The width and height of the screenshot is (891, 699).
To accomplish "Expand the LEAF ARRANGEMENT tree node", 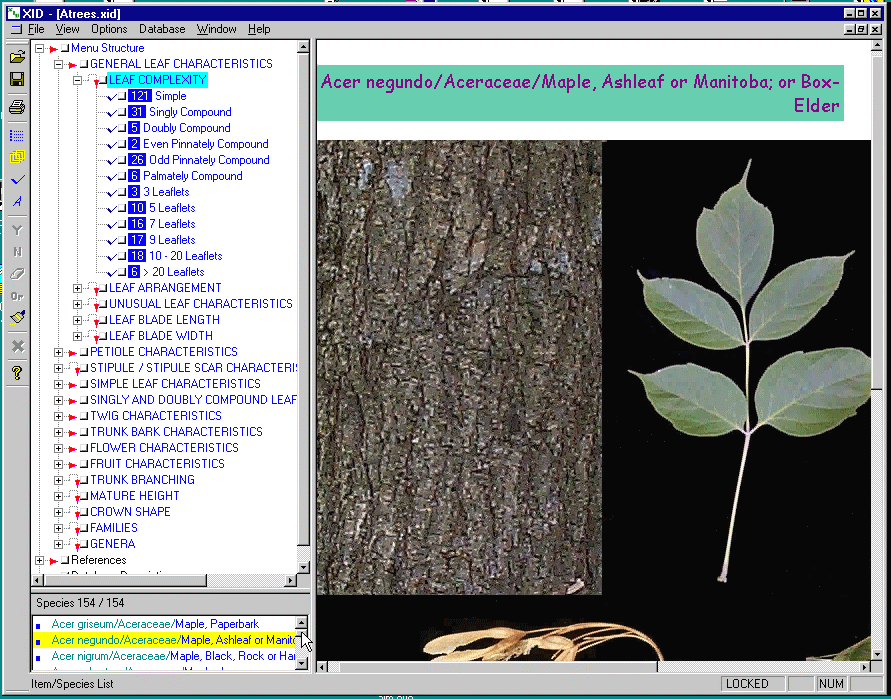I will (78, 288).
